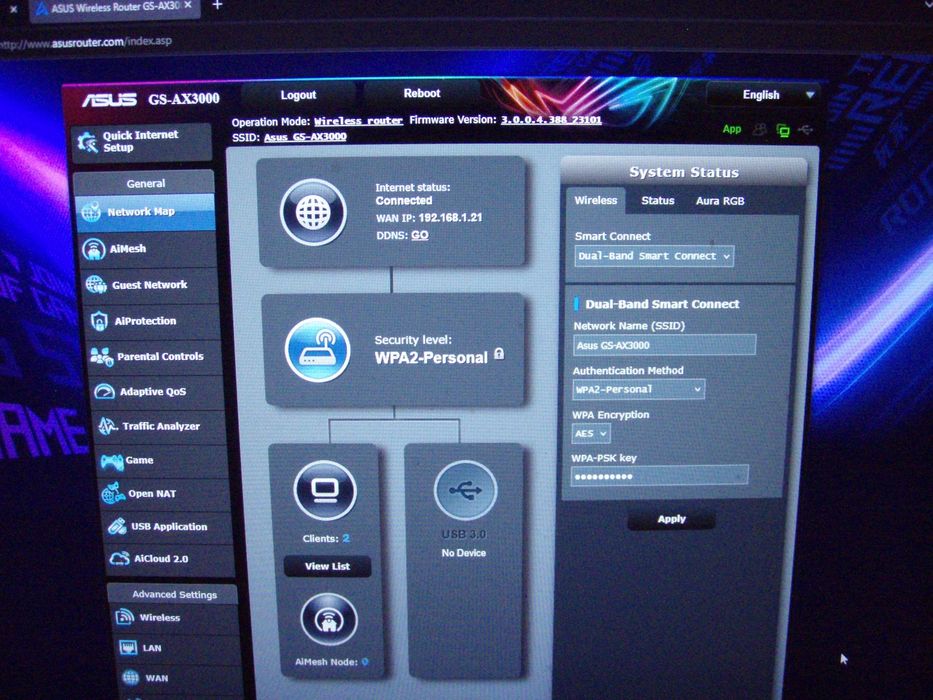
Task: Click the Reboot button
Action: (422, 93)
